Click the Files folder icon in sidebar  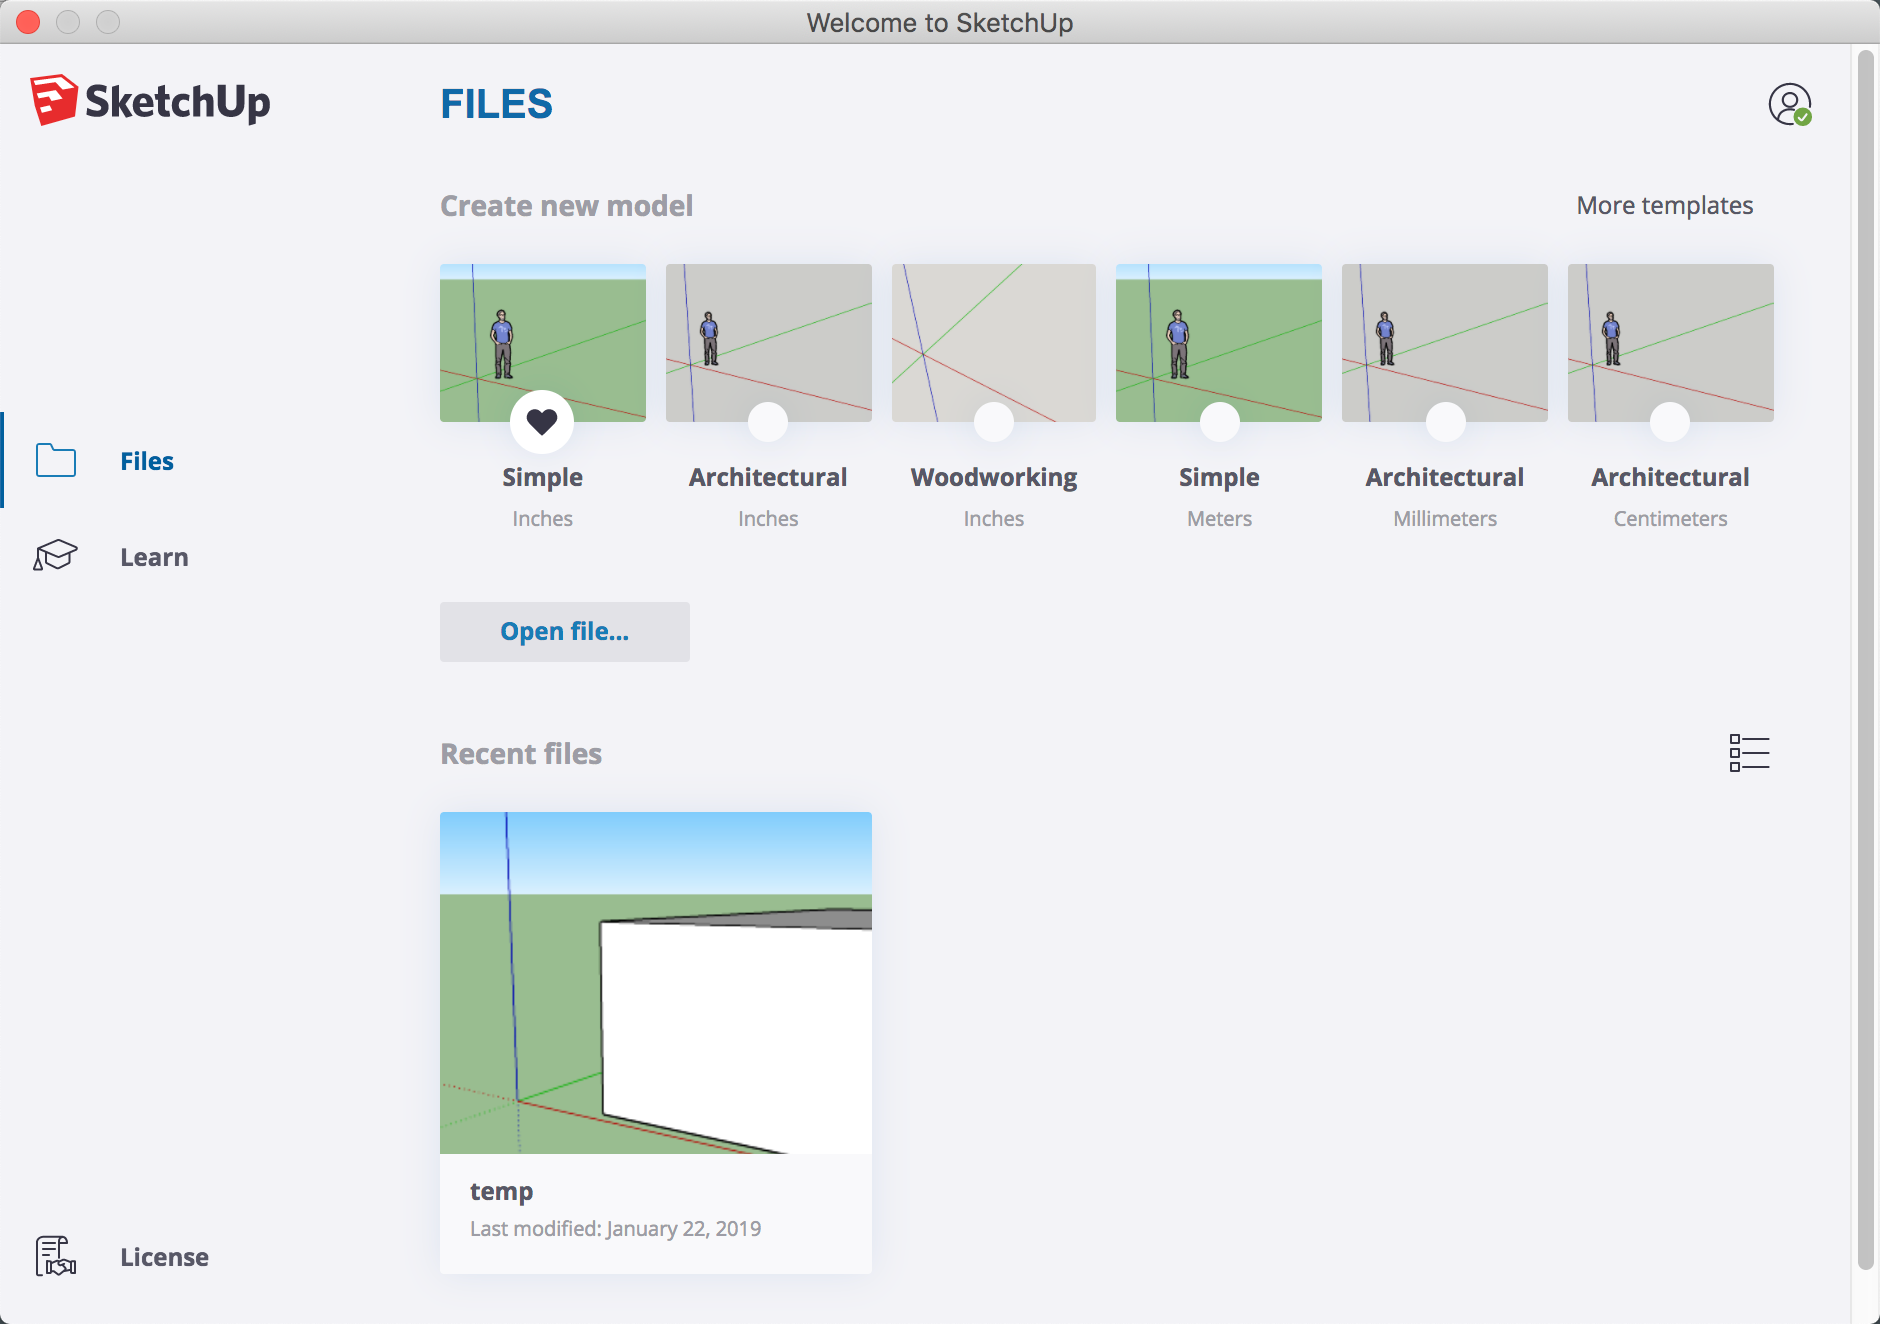click(56, 461)
